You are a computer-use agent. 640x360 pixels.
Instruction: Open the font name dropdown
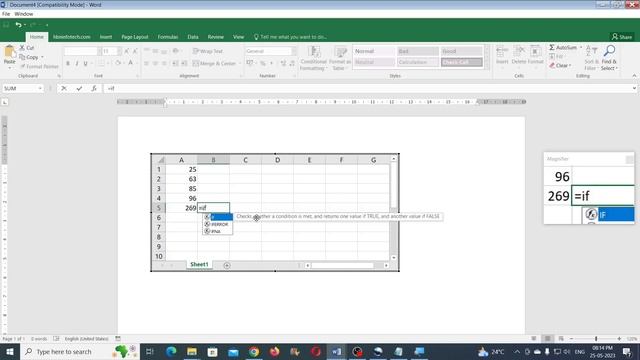click(99, 51)
